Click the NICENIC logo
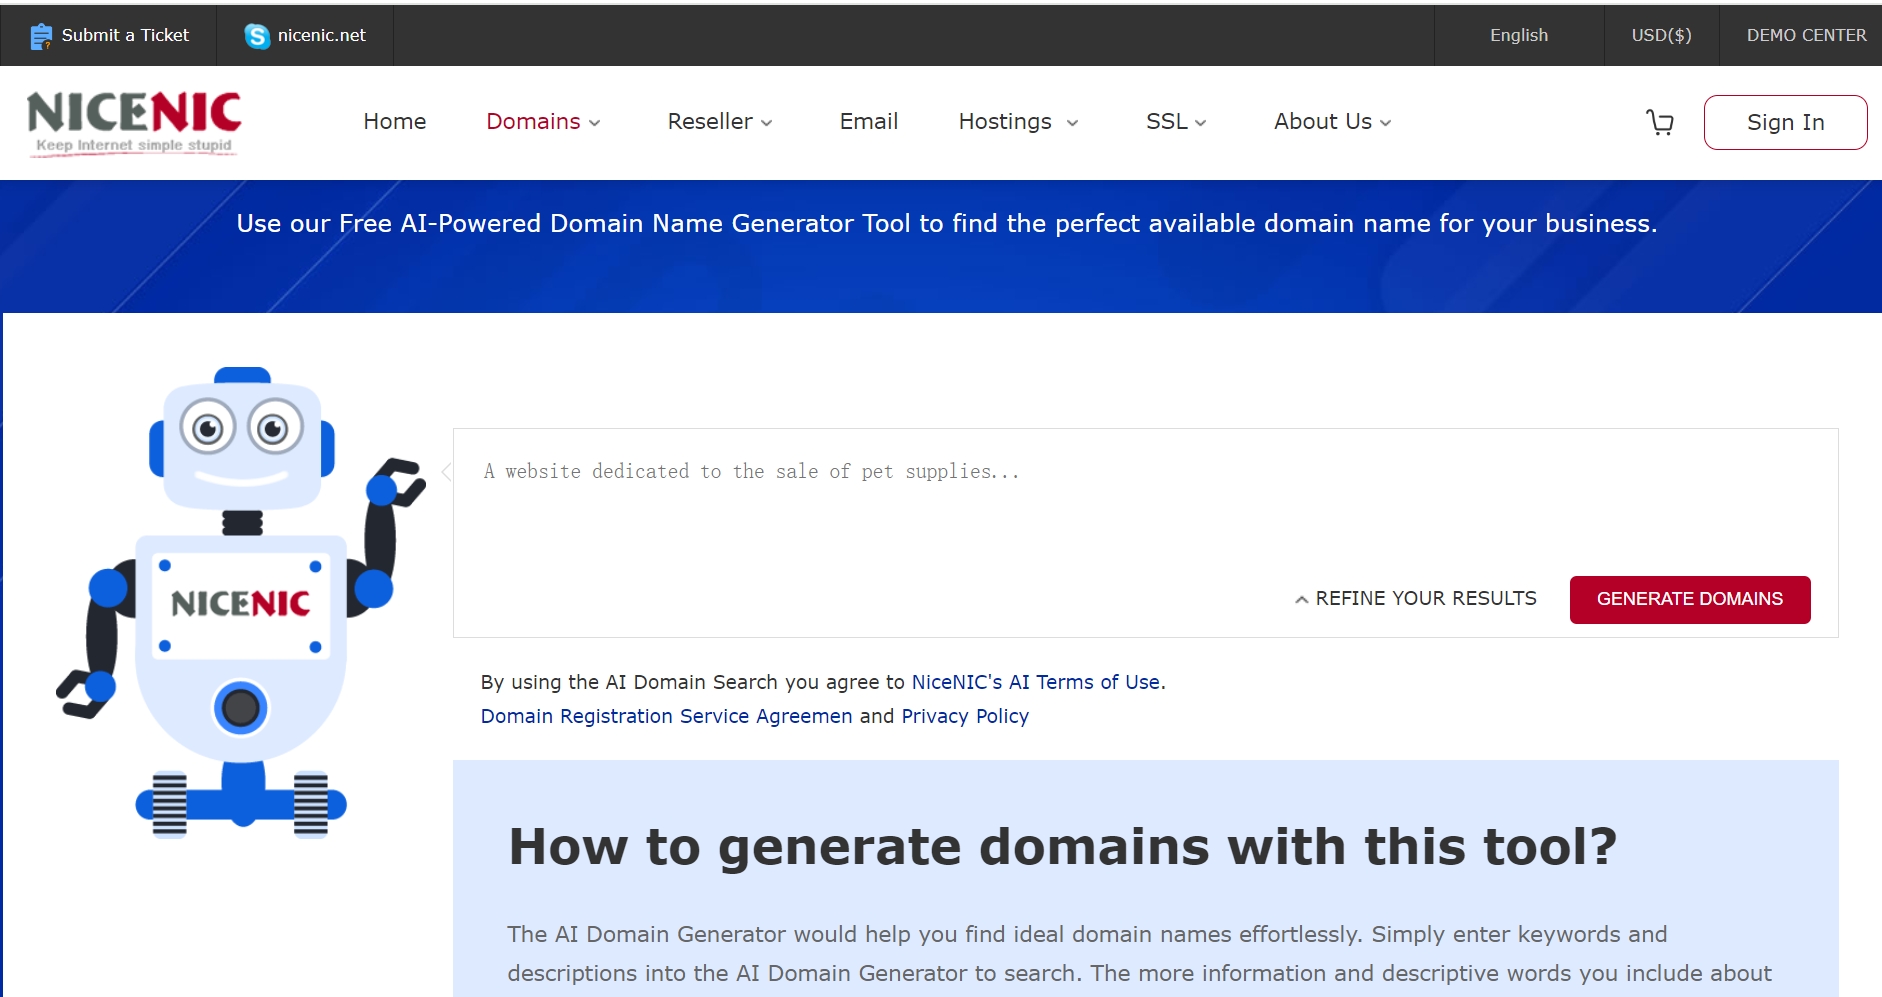Image resolution: width=1882 pixels, height=997 pixels. click(x=132, y=120)
